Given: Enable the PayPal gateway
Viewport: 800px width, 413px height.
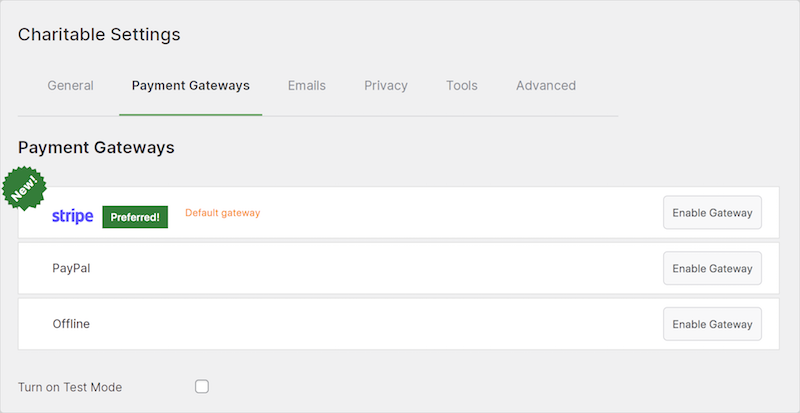Looking at the screenshot, I should point(712,269).
